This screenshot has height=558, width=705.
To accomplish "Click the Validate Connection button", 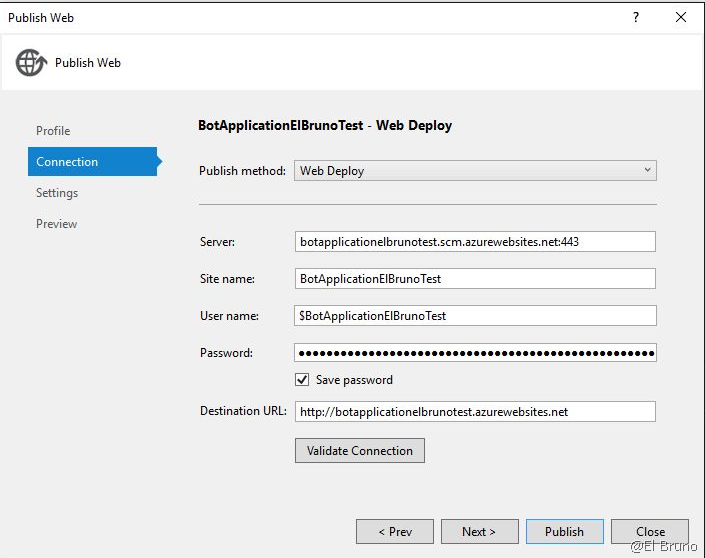I will 360,451.
